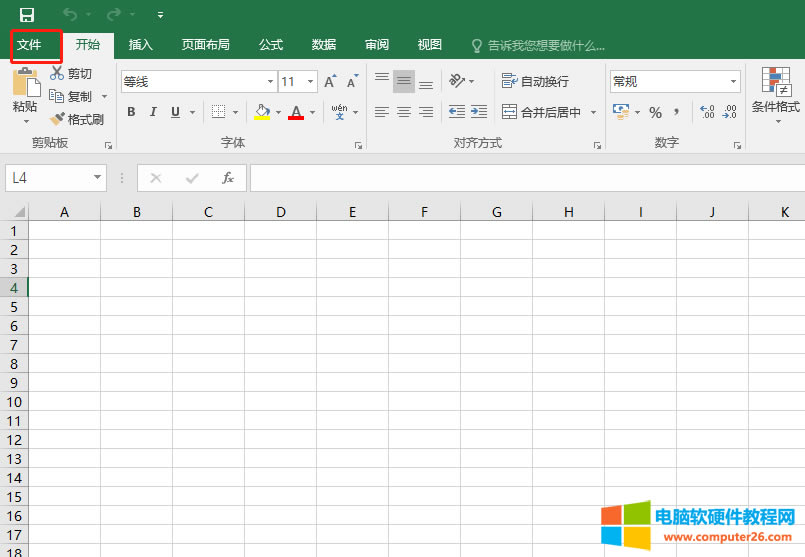Apply the yellow fill color swatch
Viewport: 805px width, 557px height.
coord(262,112)
